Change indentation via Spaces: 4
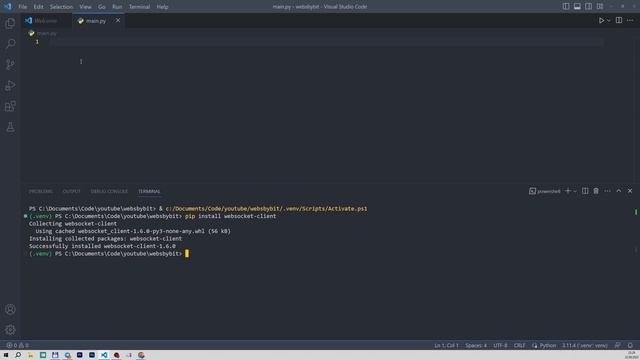 click(x=476, y=345)
